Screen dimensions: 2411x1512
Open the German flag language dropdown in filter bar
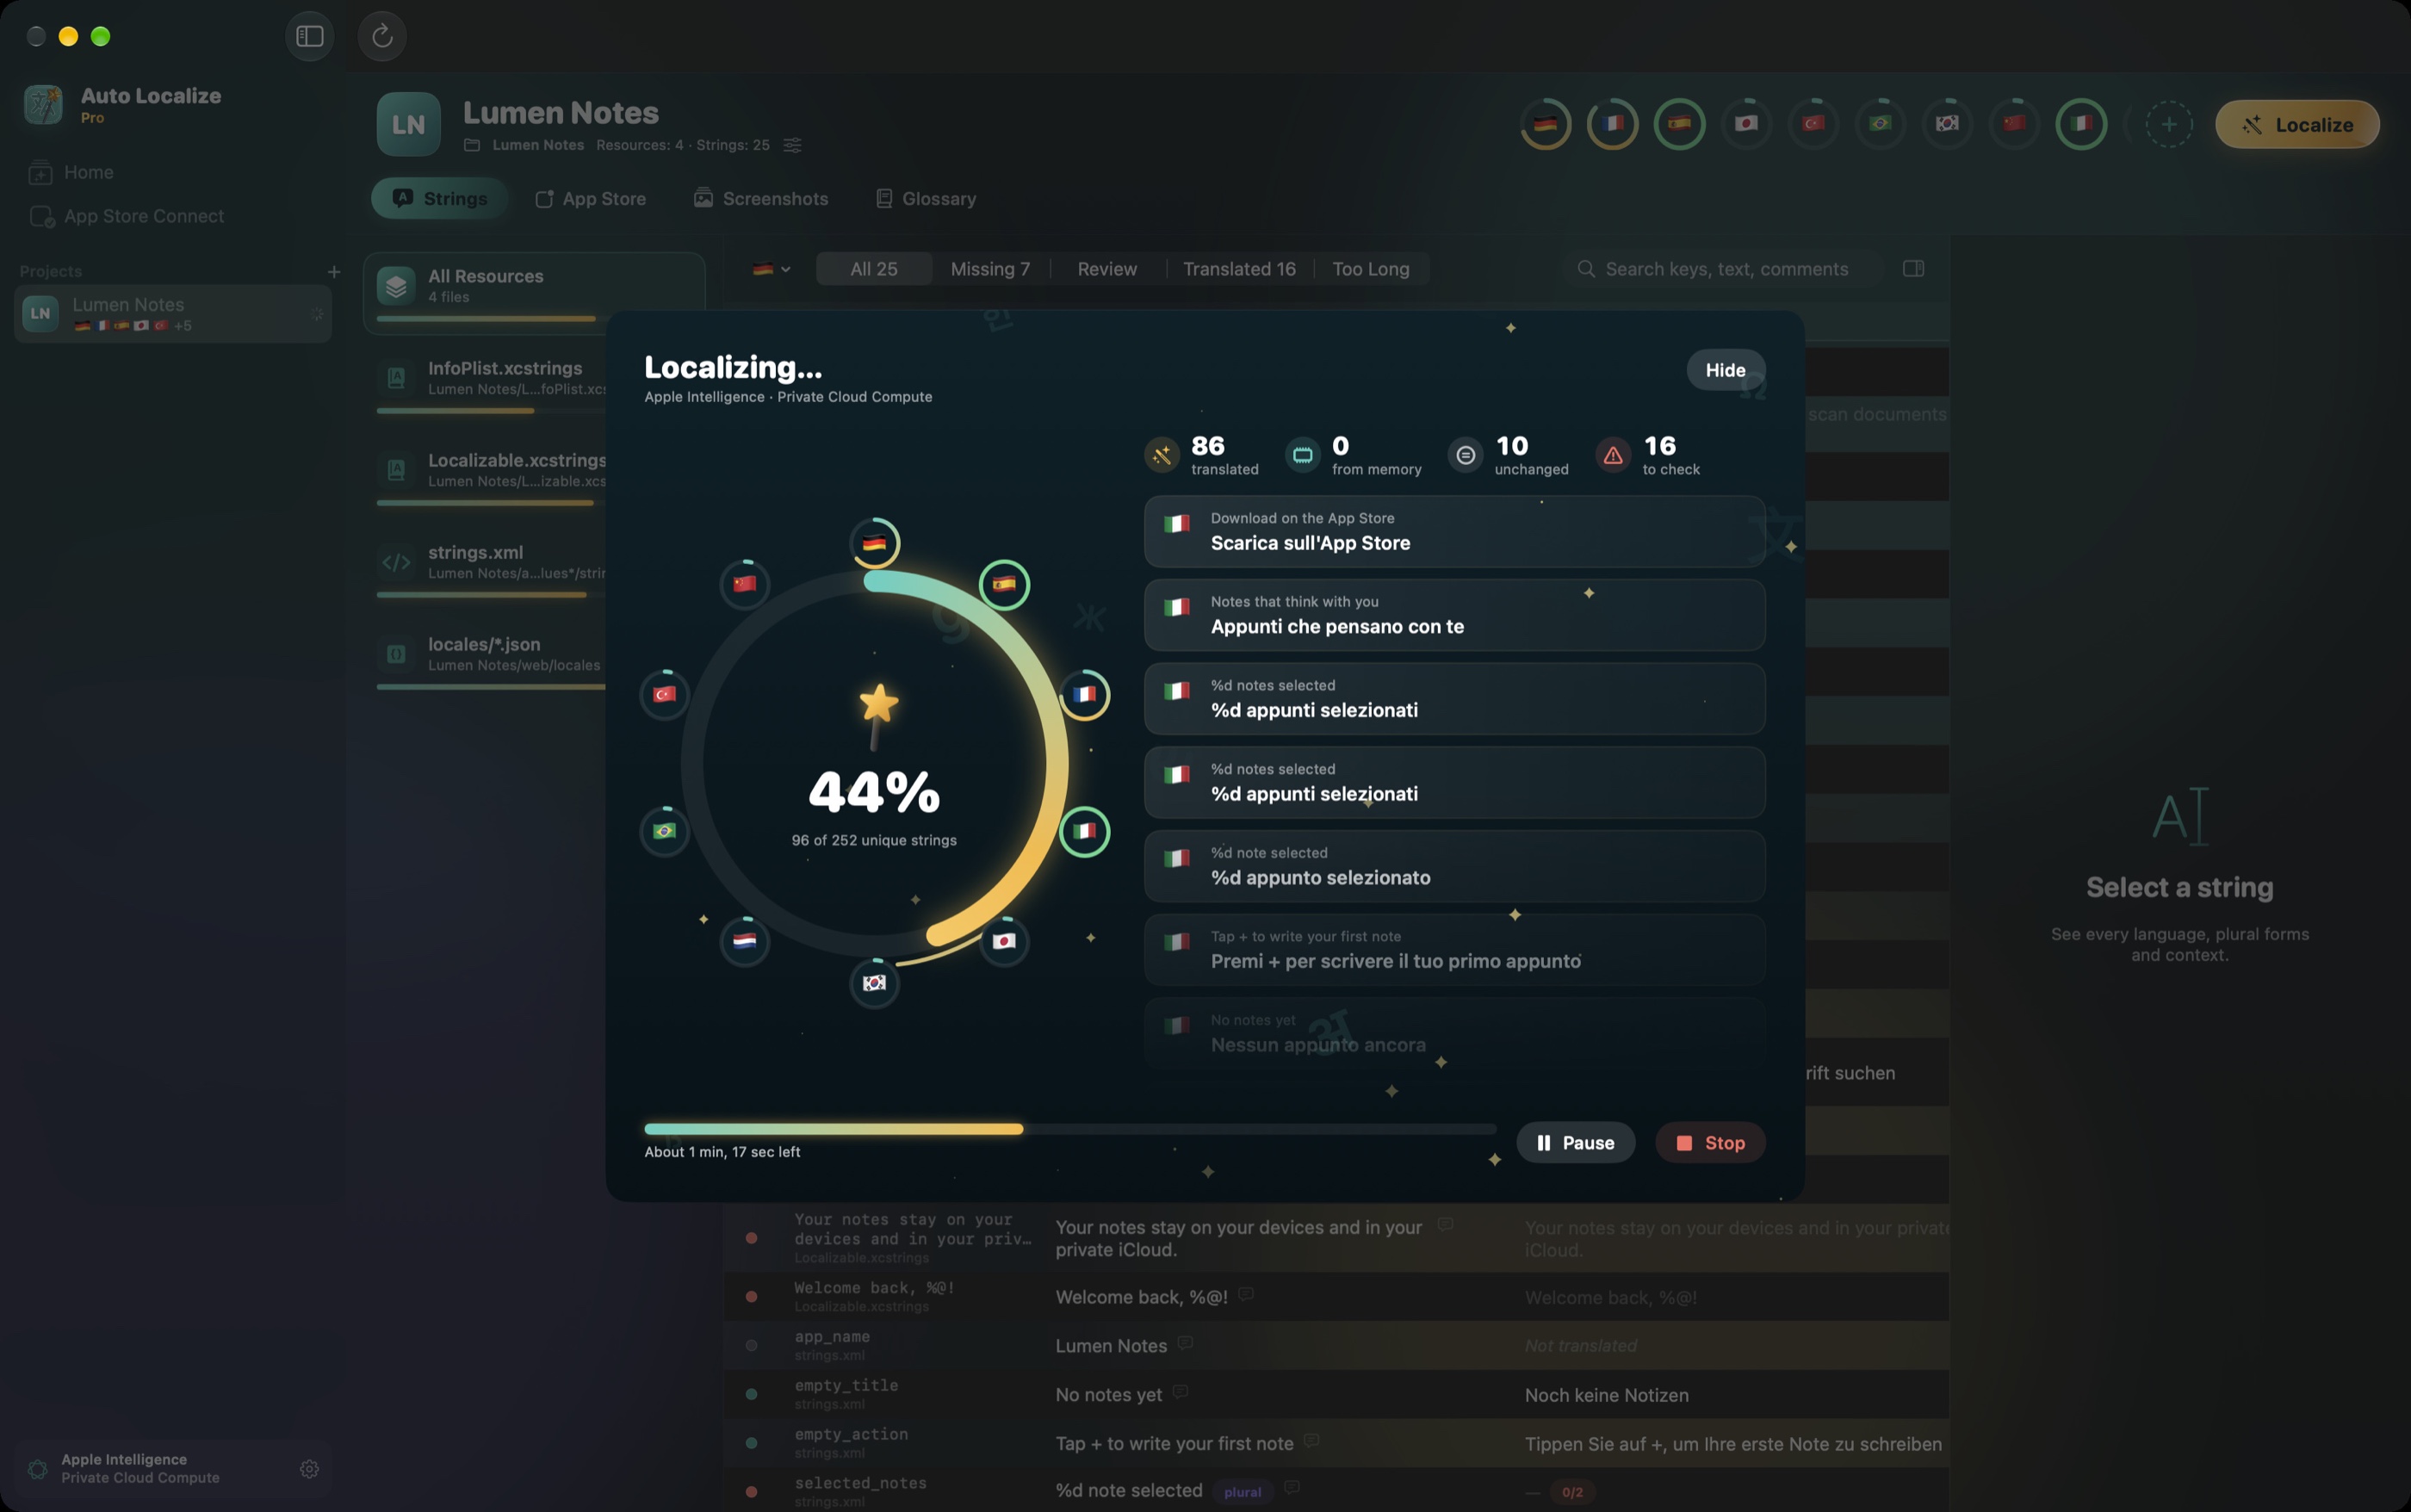(x=771, y=269)
